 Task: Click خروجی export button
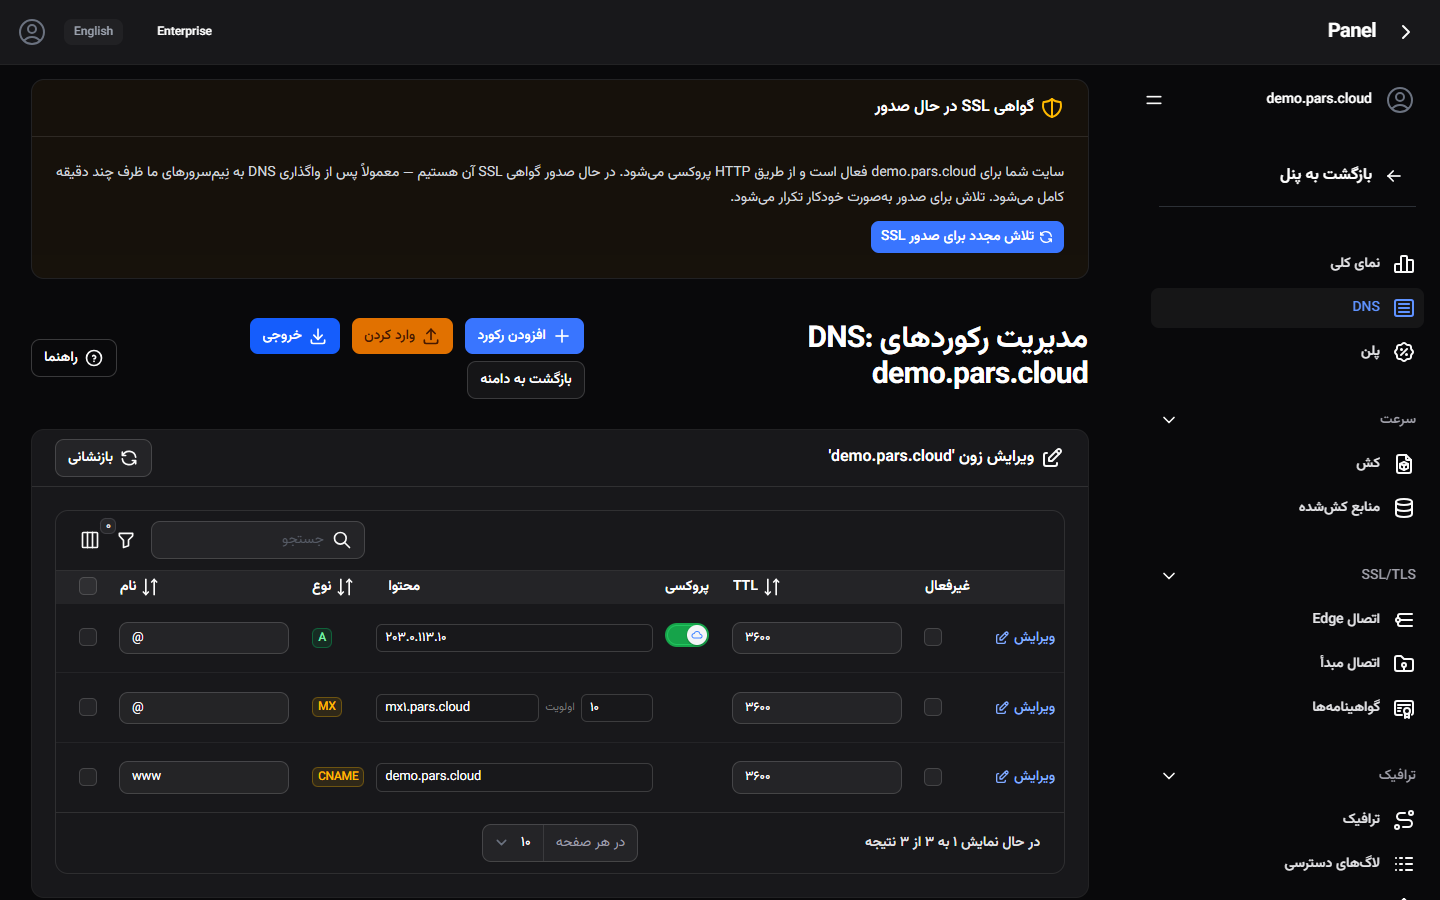point(295,336)
